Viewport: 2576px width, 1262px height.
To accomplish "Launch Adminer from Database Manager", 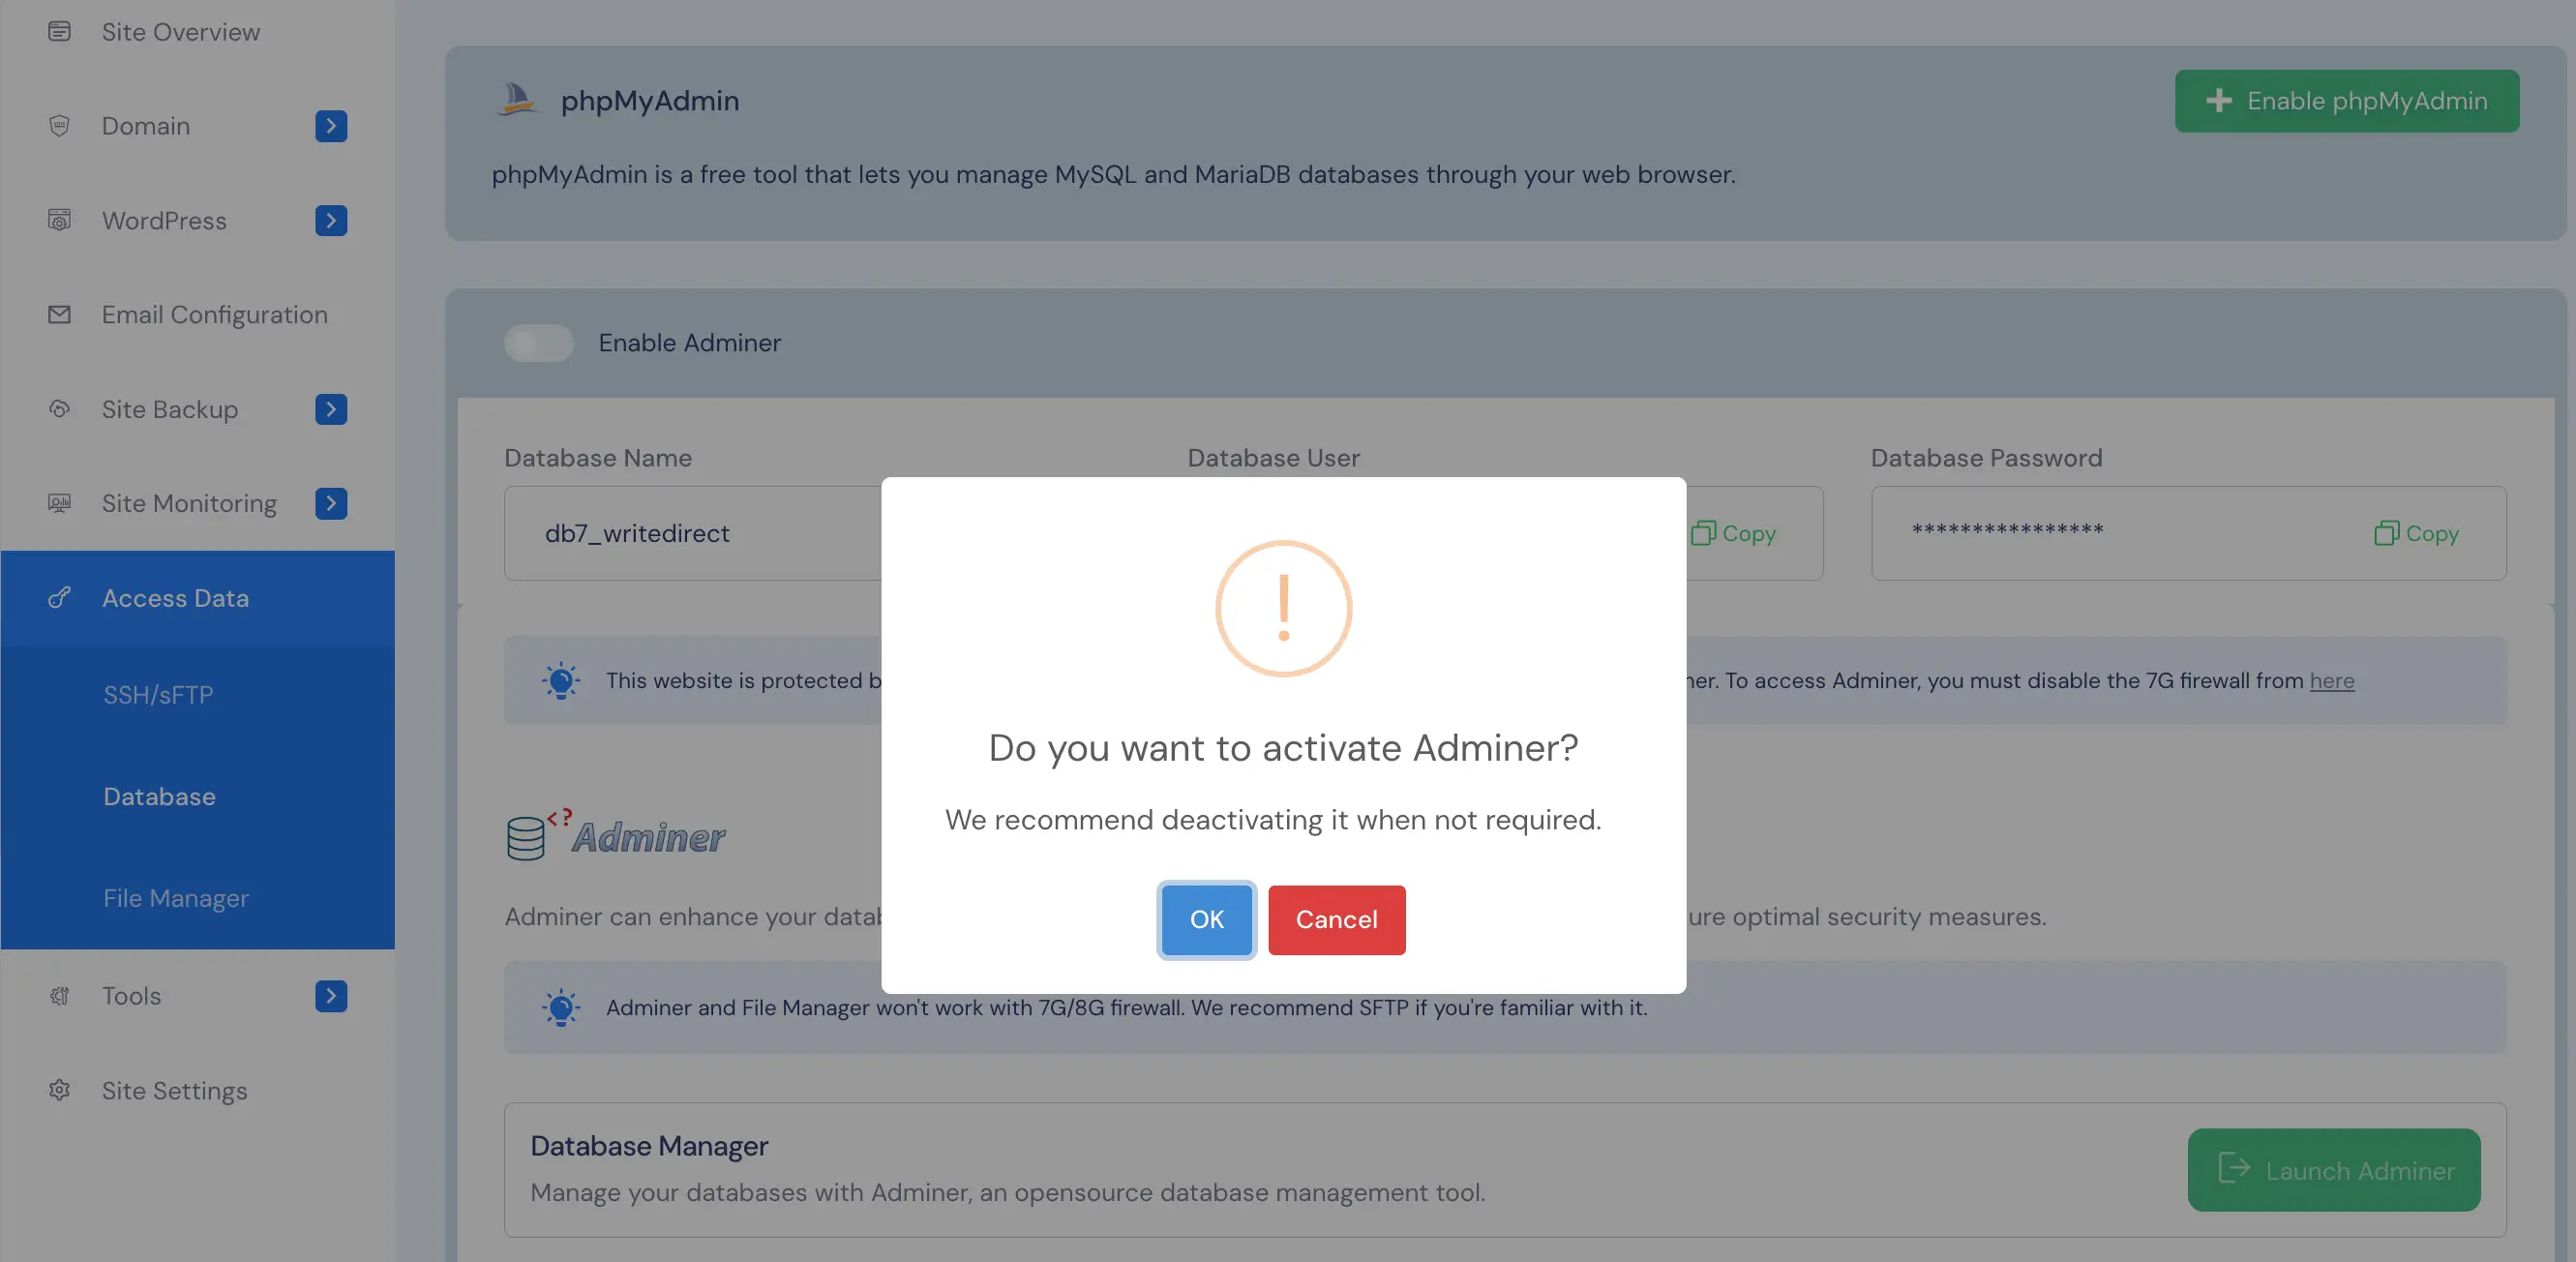I will (2333, 1169).
